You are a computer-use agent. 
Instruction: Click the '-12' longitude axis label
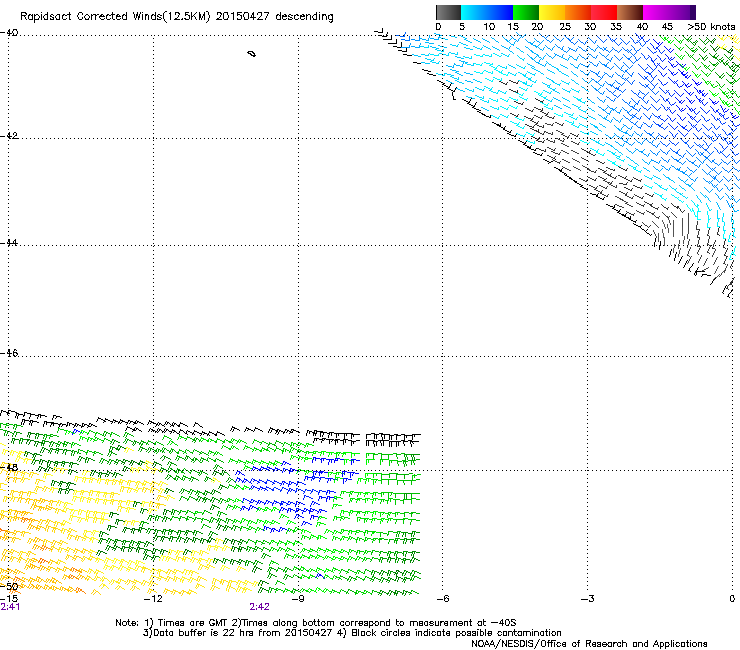click(152, 599)
